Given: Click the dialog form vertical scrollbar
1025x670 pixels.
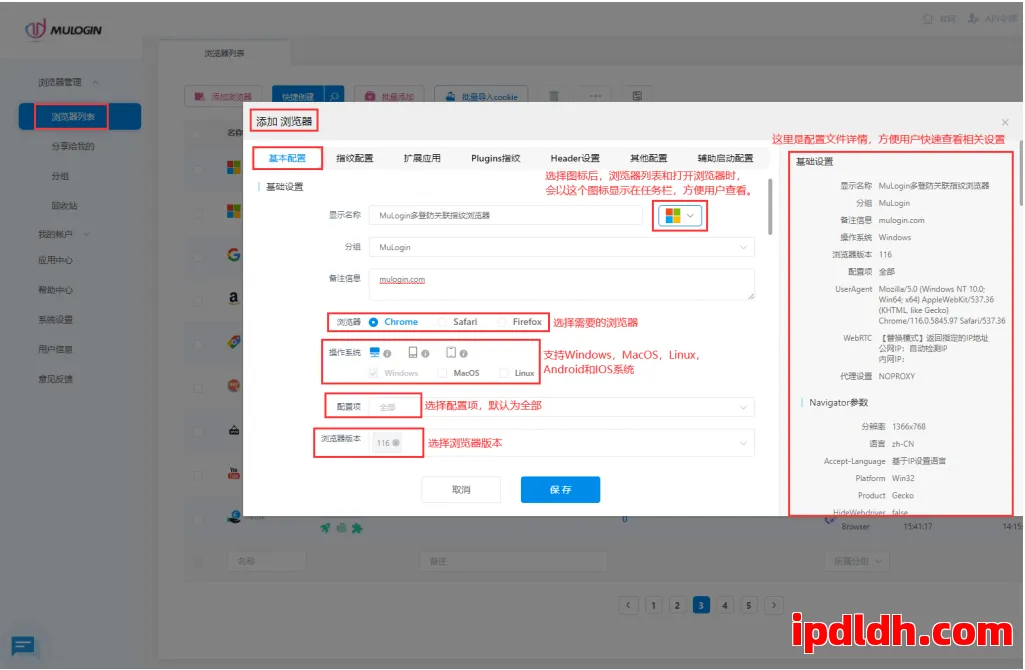Looking at the screenshot, I should (x=770, y=207).
